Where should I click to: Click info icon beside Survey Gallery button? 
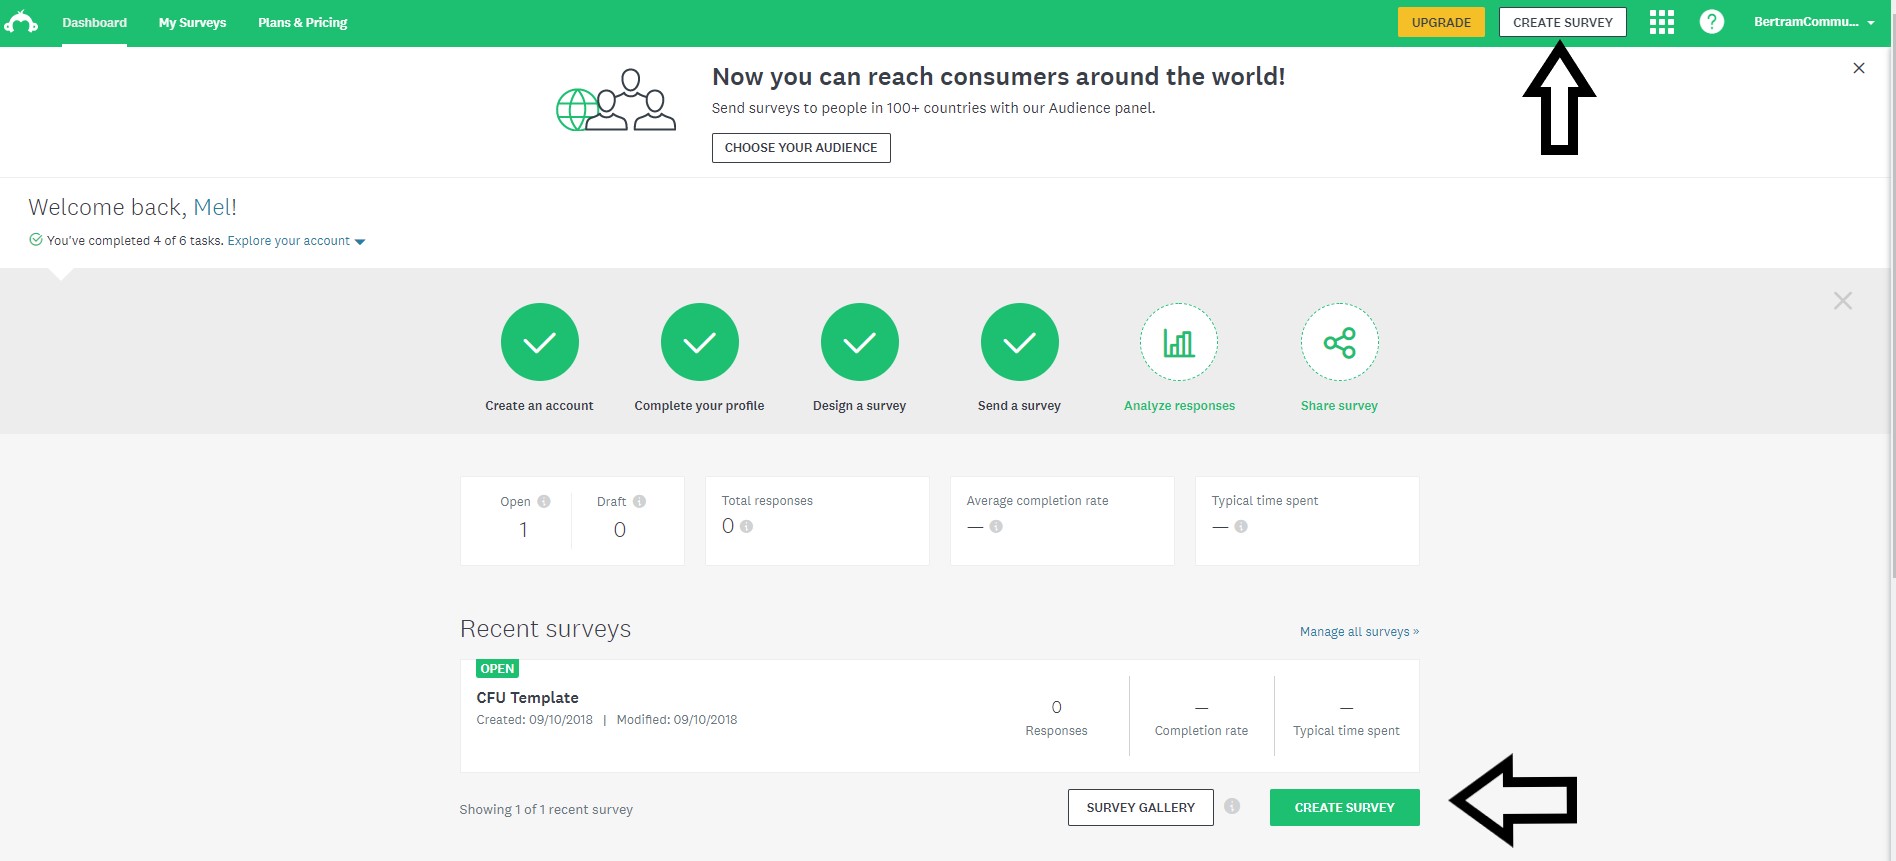[1232, 806]
